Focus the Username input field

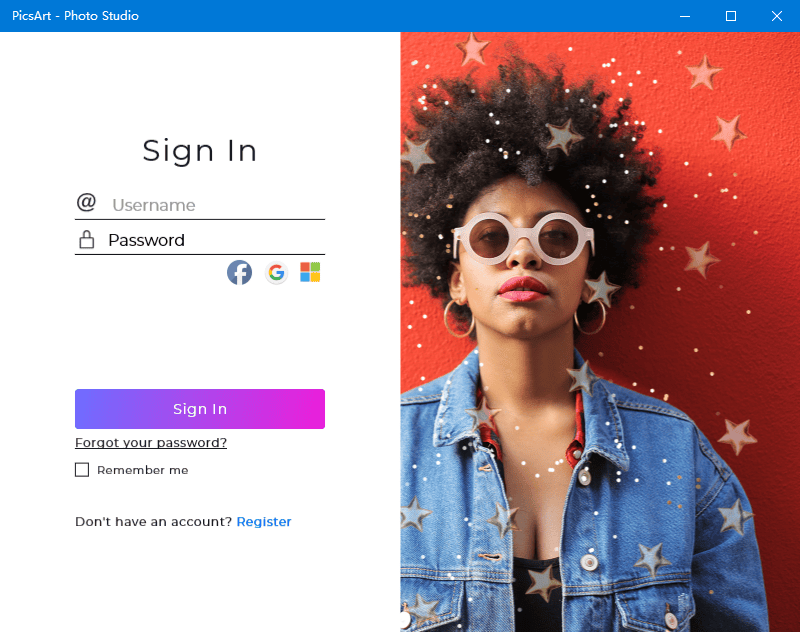click(217, 205)
